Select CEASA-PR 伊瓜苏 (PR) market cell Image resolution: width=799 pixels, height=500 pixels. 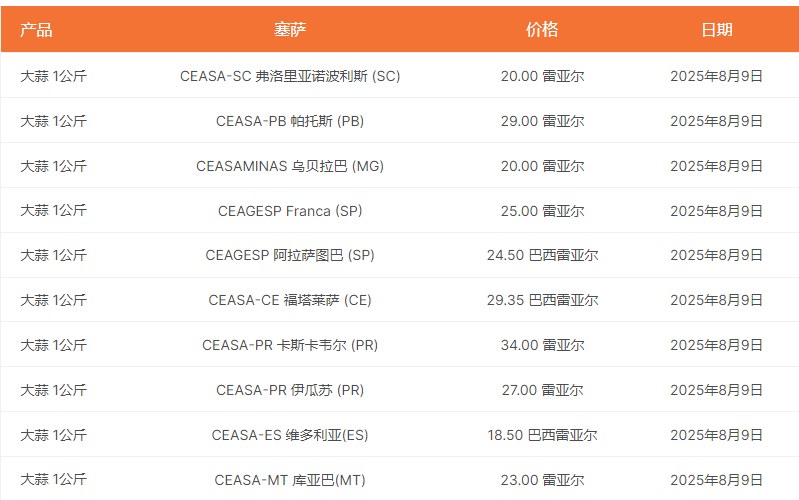pos(290,390)
